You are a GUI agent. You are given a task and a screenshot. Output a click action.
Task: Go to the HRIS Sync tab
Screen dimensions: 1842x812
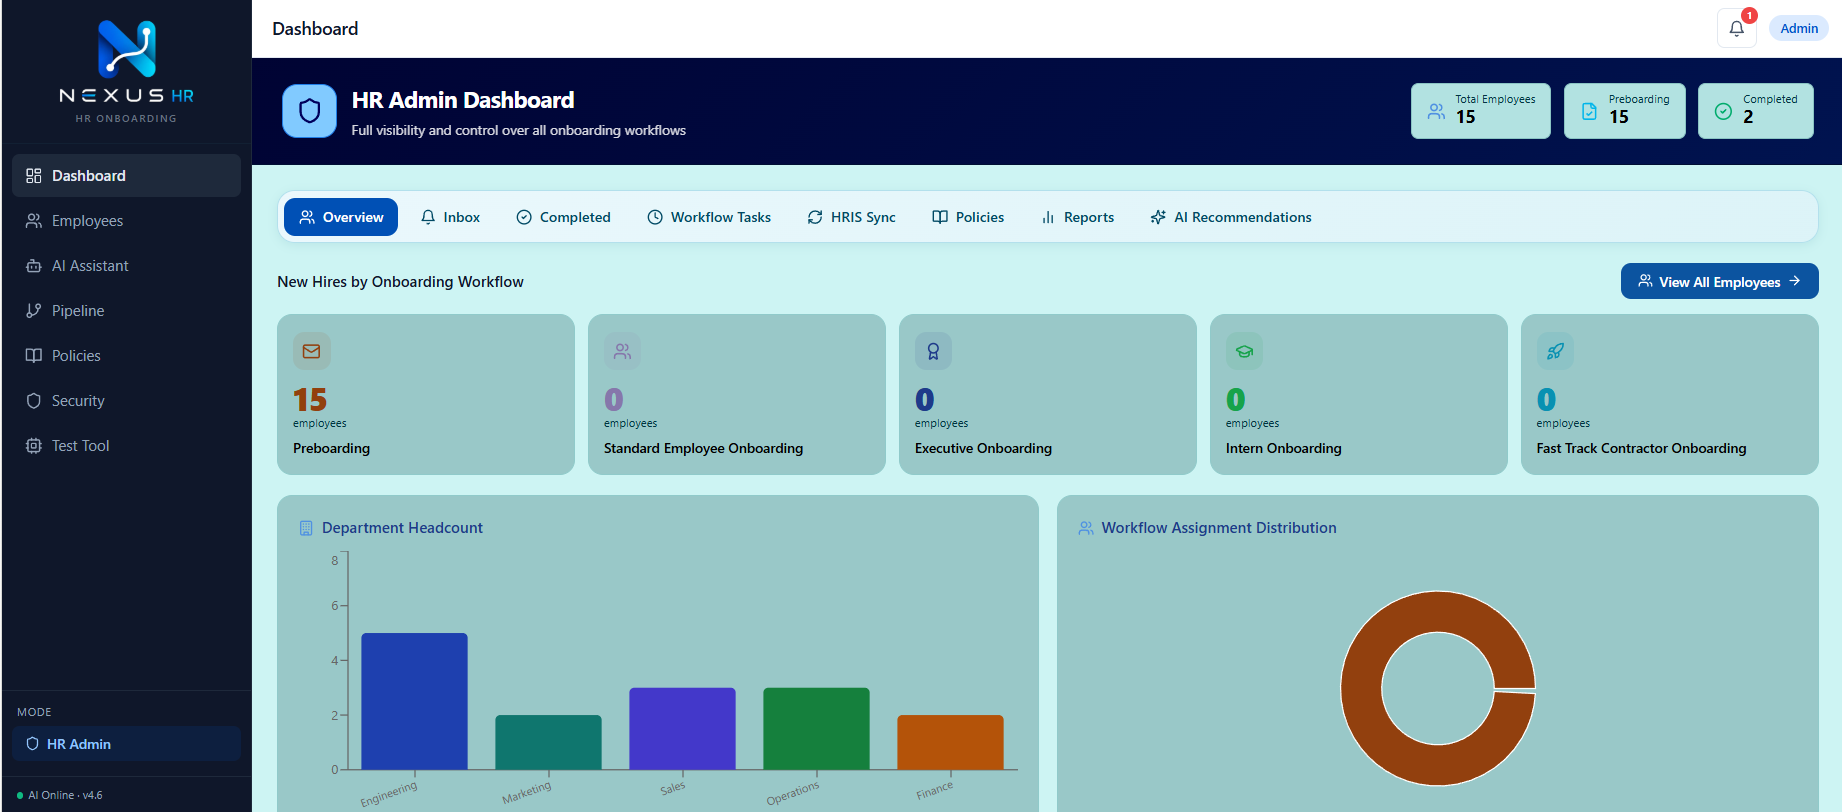tap(851, 217)
